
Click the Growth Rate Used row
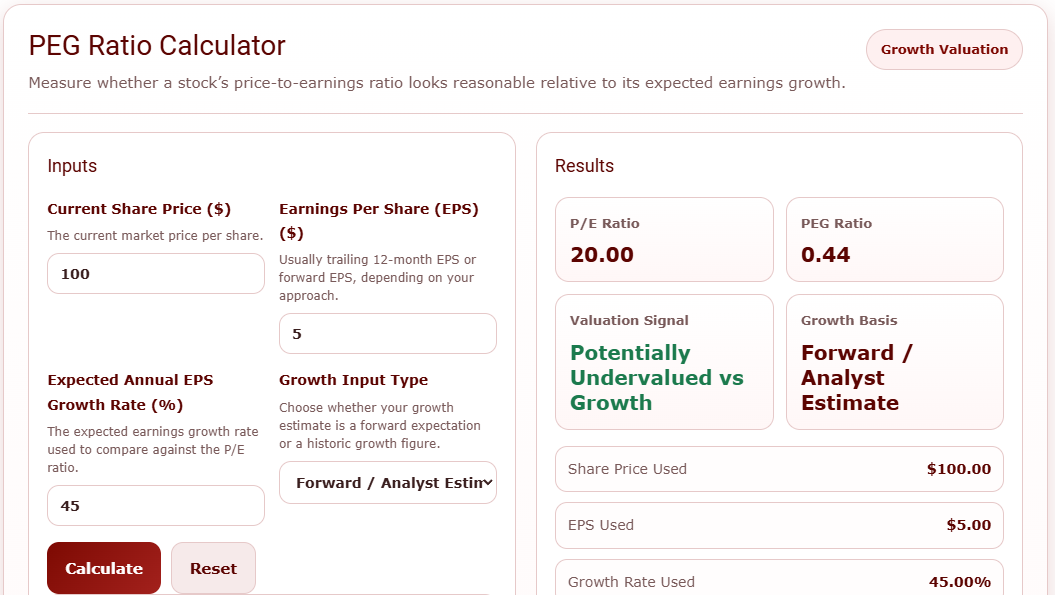click(x=779, y=581)
